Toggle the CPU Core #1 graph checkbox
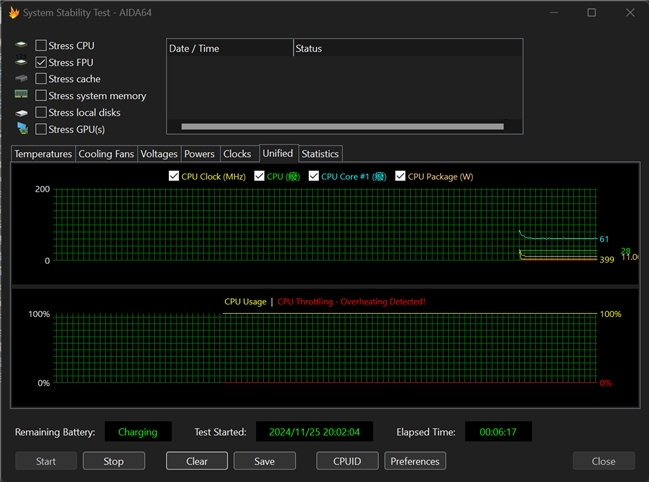 click(x=314, y=176)
